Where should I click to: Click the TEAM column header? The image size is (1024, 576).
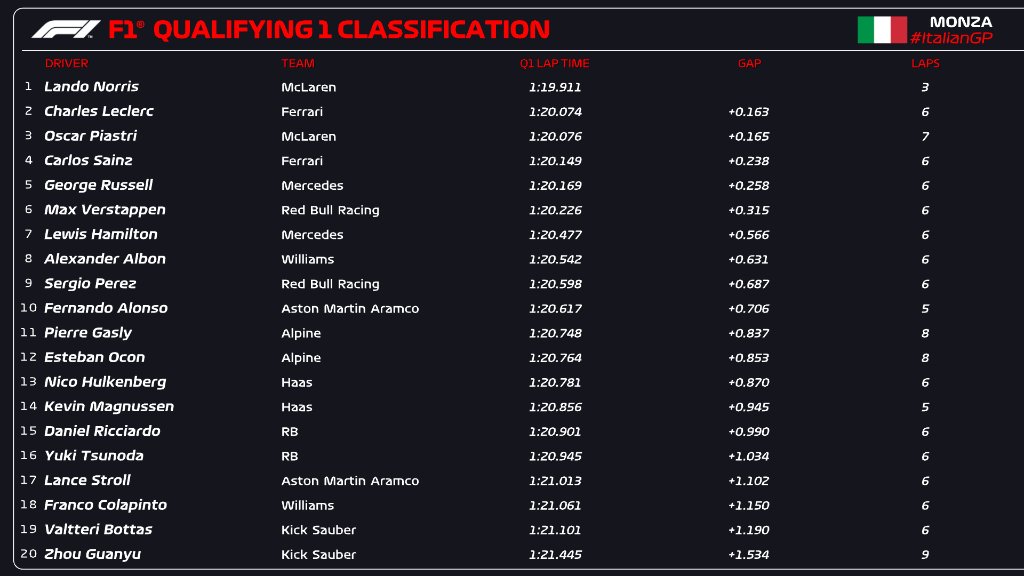coord(298,63)
